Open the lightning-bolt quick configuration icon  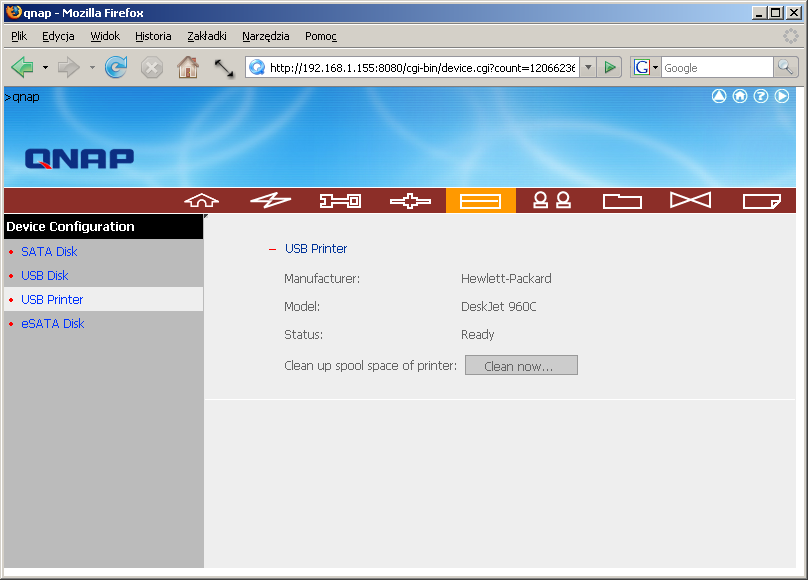271,200
